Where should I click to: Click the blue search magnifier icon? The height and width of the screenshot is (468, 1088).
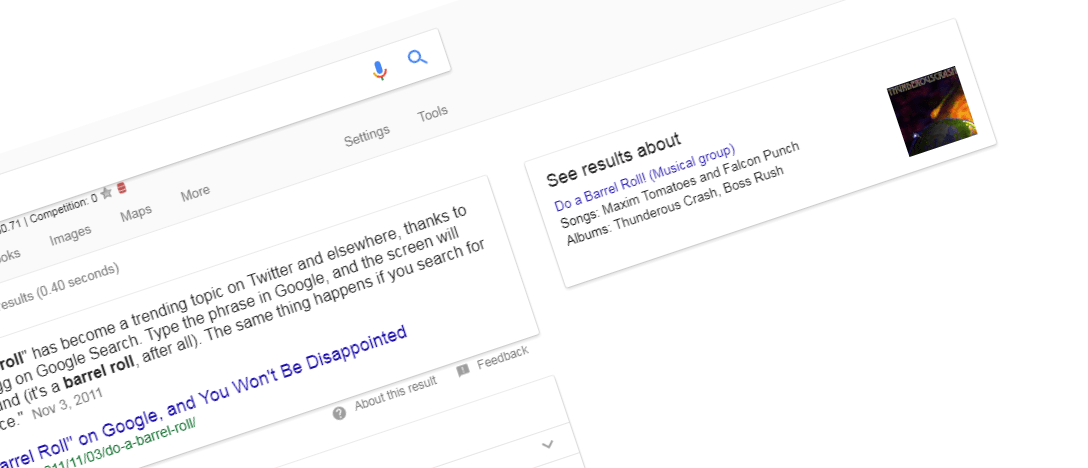click(x=417, y=58)
